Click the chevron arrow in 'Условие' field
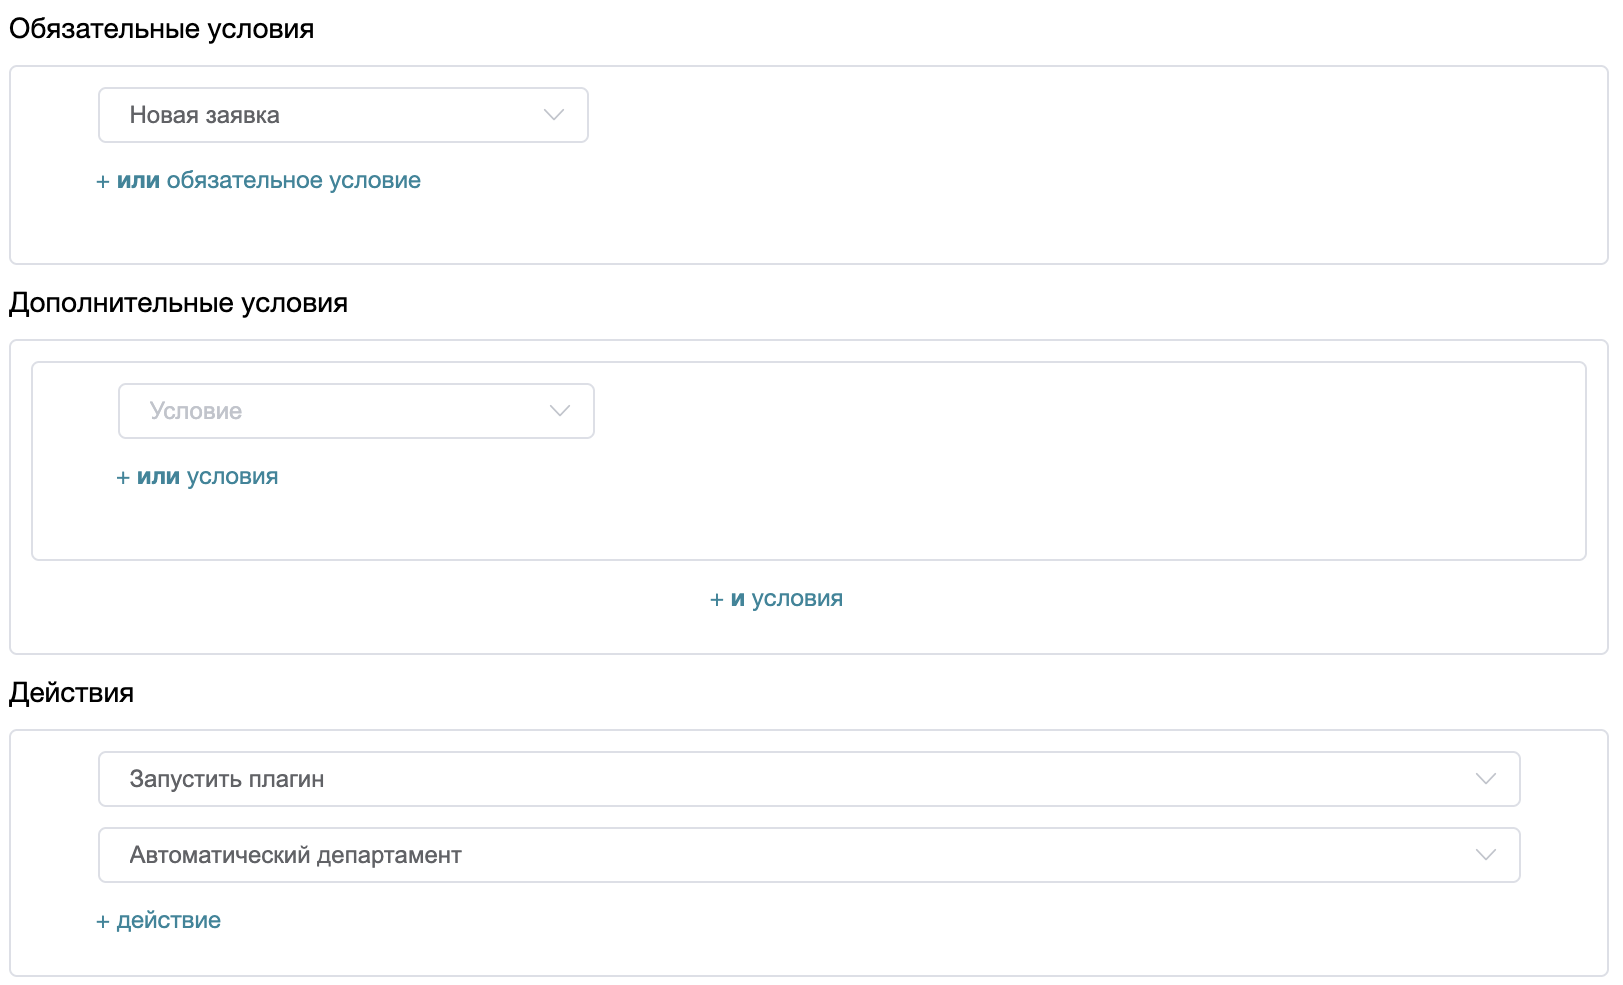Screen dimensions: 1623x985 [559, 411]
